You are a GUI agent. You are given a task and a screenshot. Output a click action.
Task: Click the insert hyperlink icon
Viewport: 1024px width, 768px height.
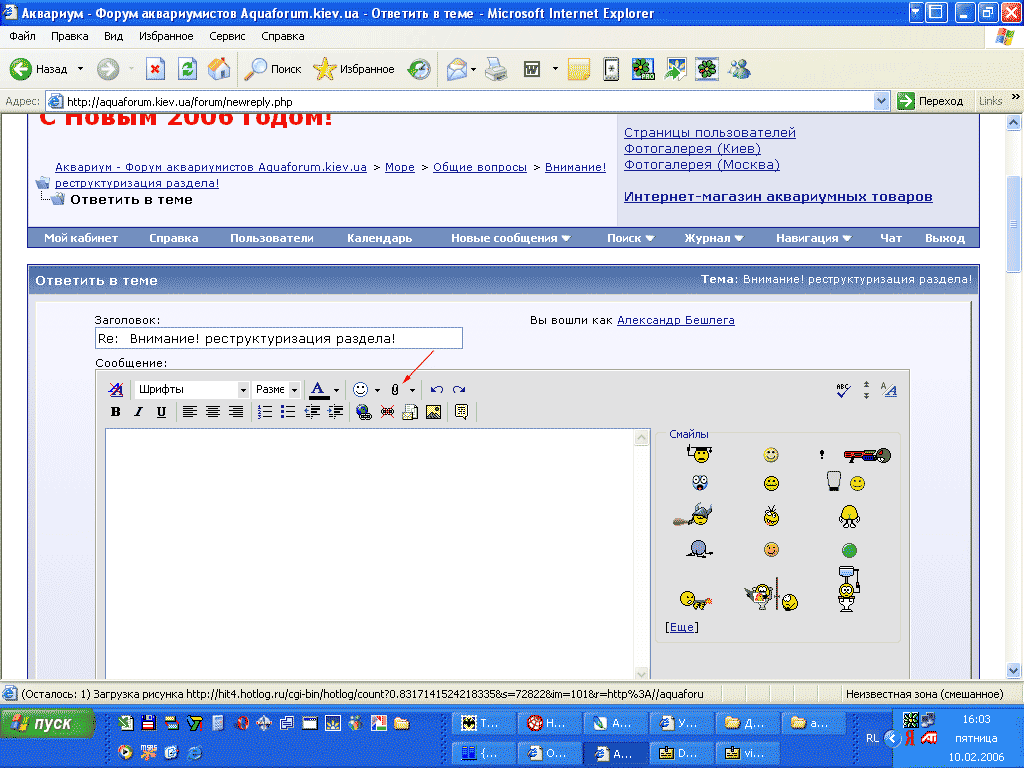coord(364,412)
